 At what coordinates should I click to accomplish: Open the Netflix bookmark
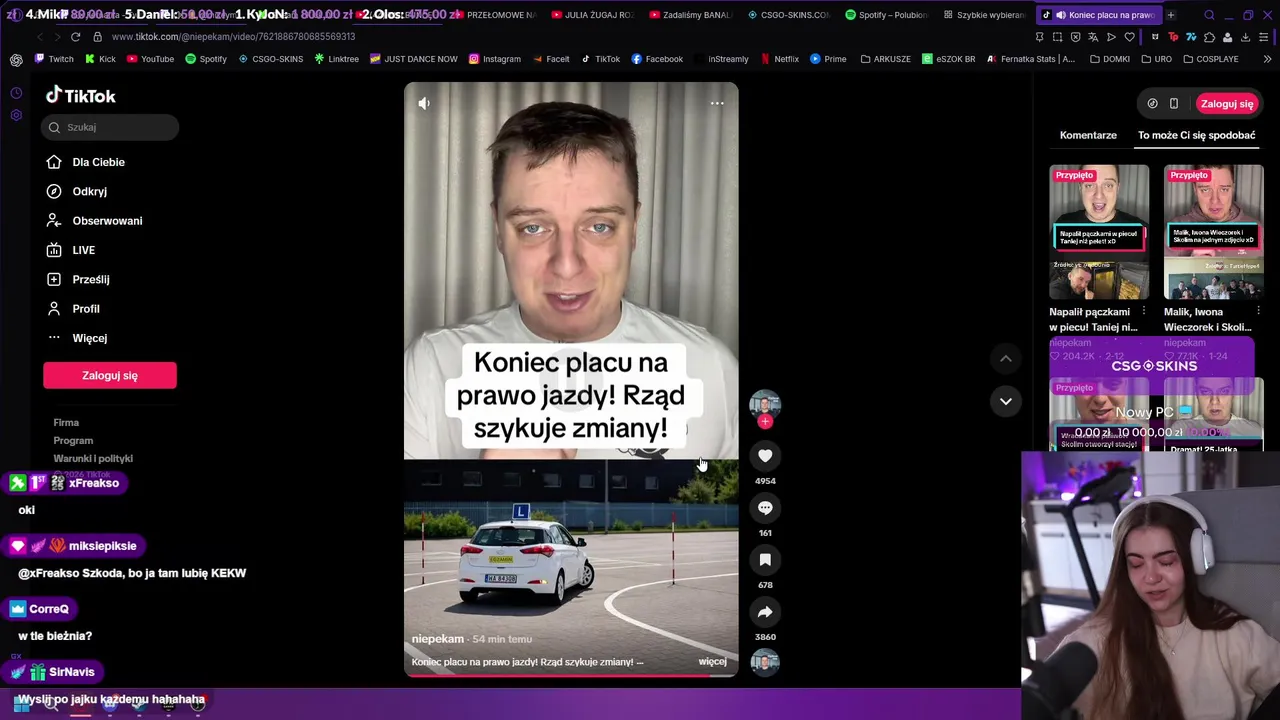pos(779,59)
